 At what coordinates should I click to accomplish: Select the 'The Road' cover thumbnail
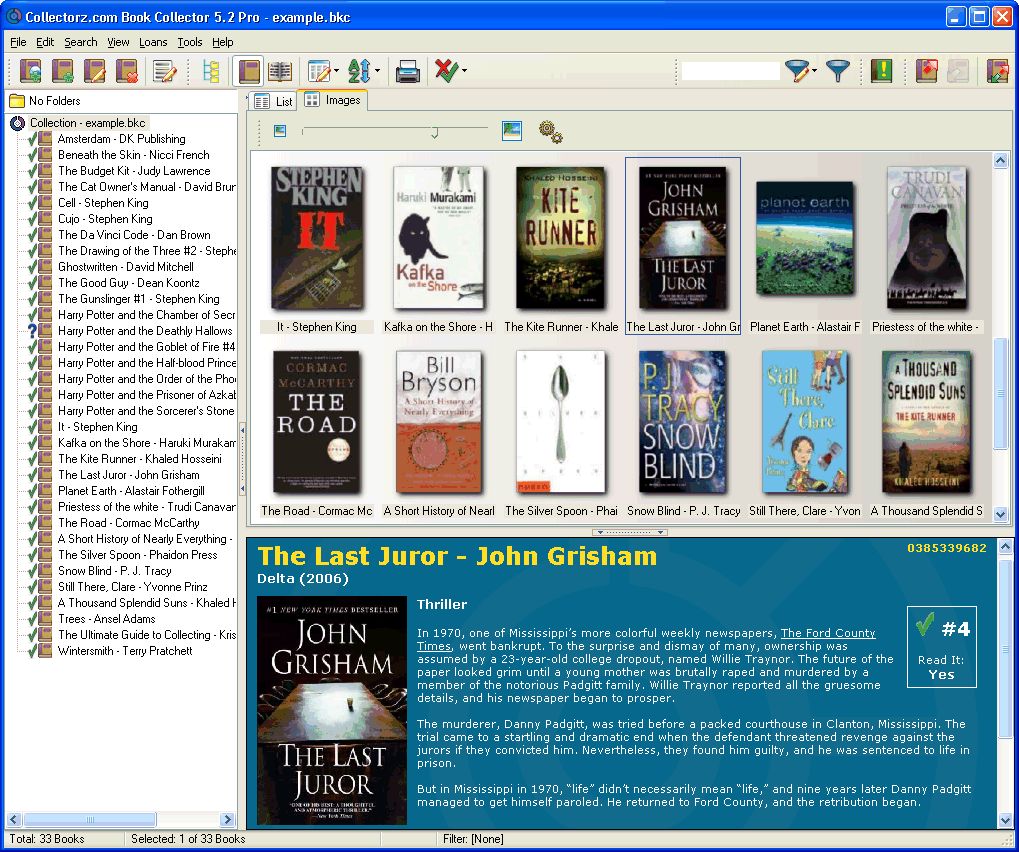pyautogui.click(x=316, y=422)
